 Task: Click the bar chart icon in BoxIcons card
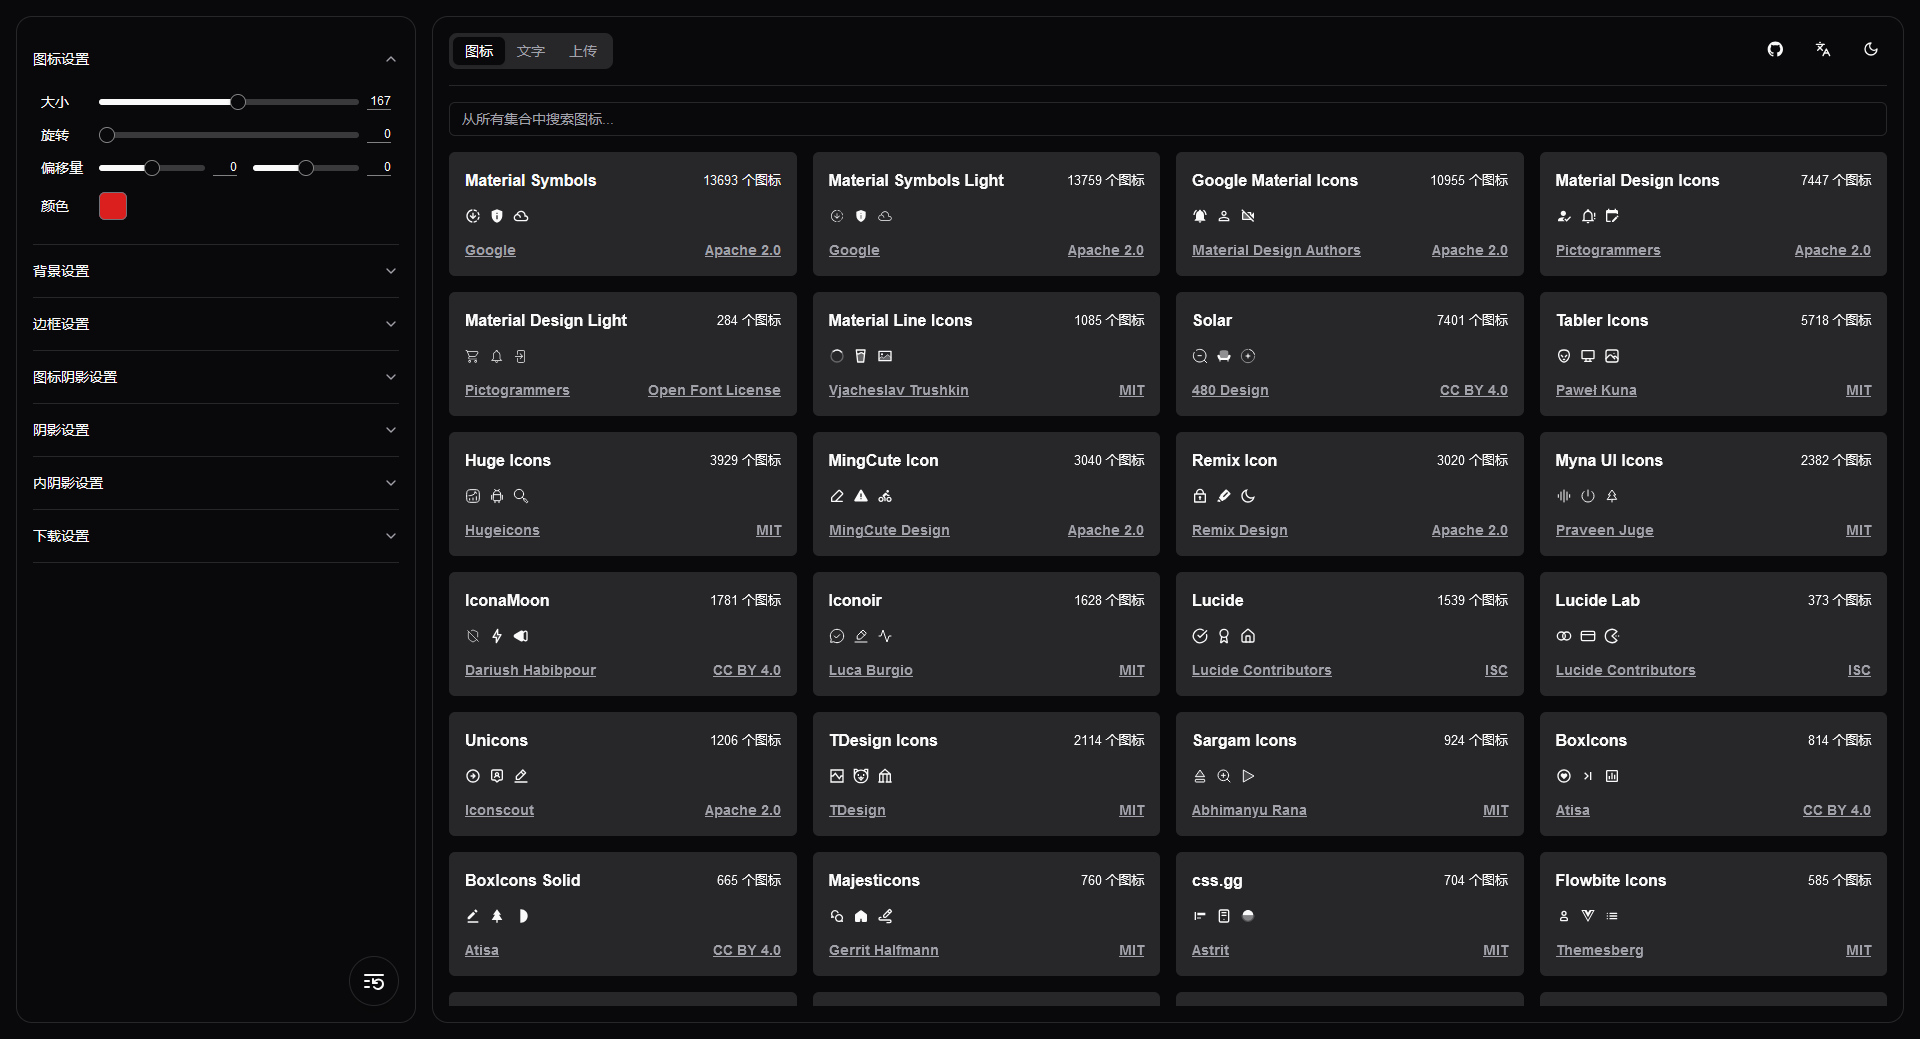(1612, 776)
